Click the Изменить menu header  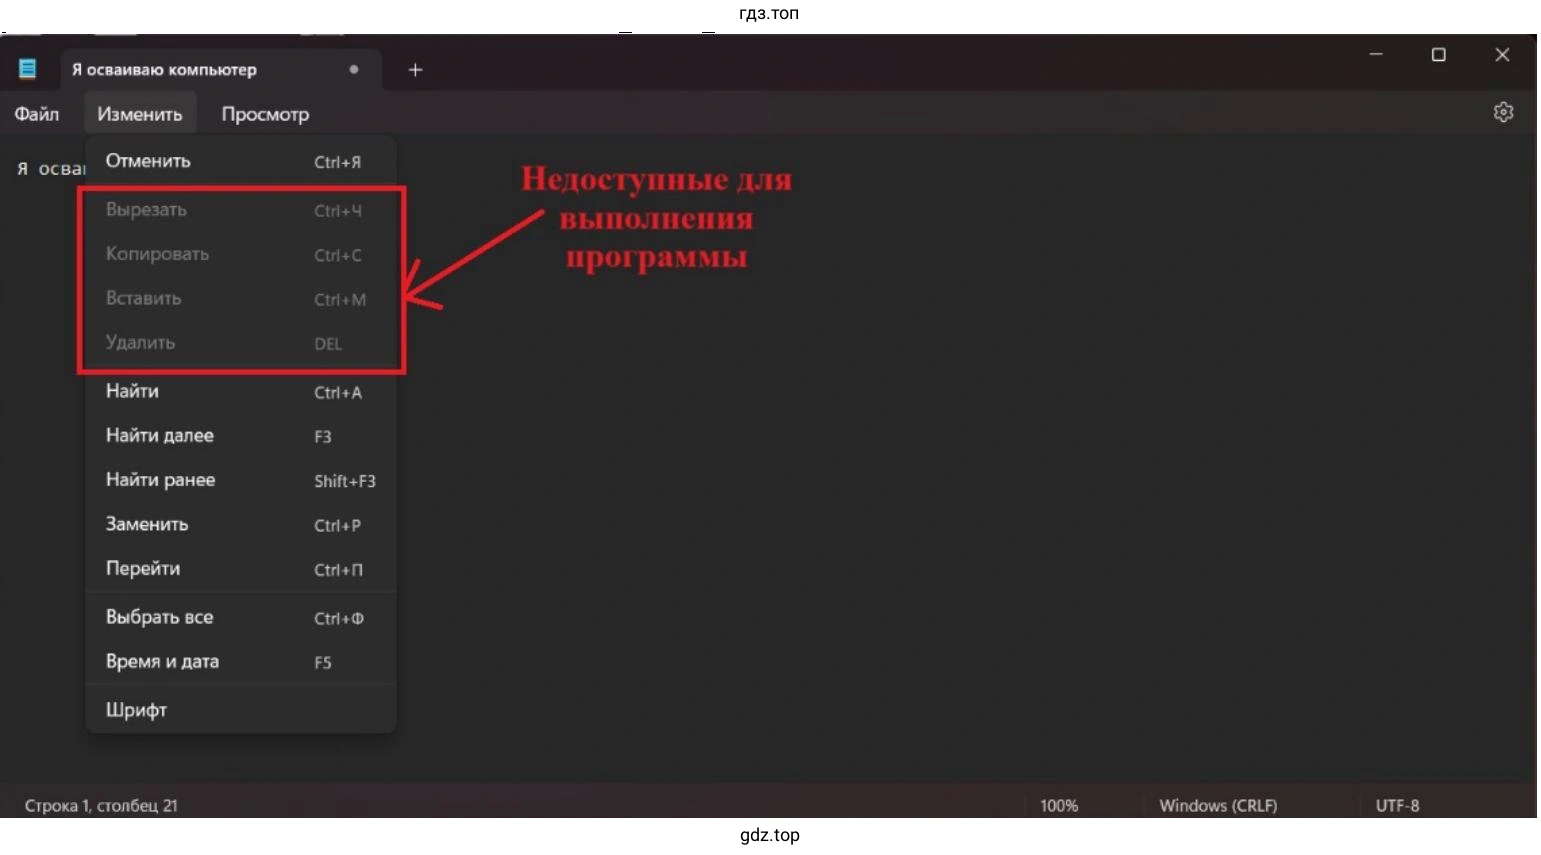pos(140,113)
